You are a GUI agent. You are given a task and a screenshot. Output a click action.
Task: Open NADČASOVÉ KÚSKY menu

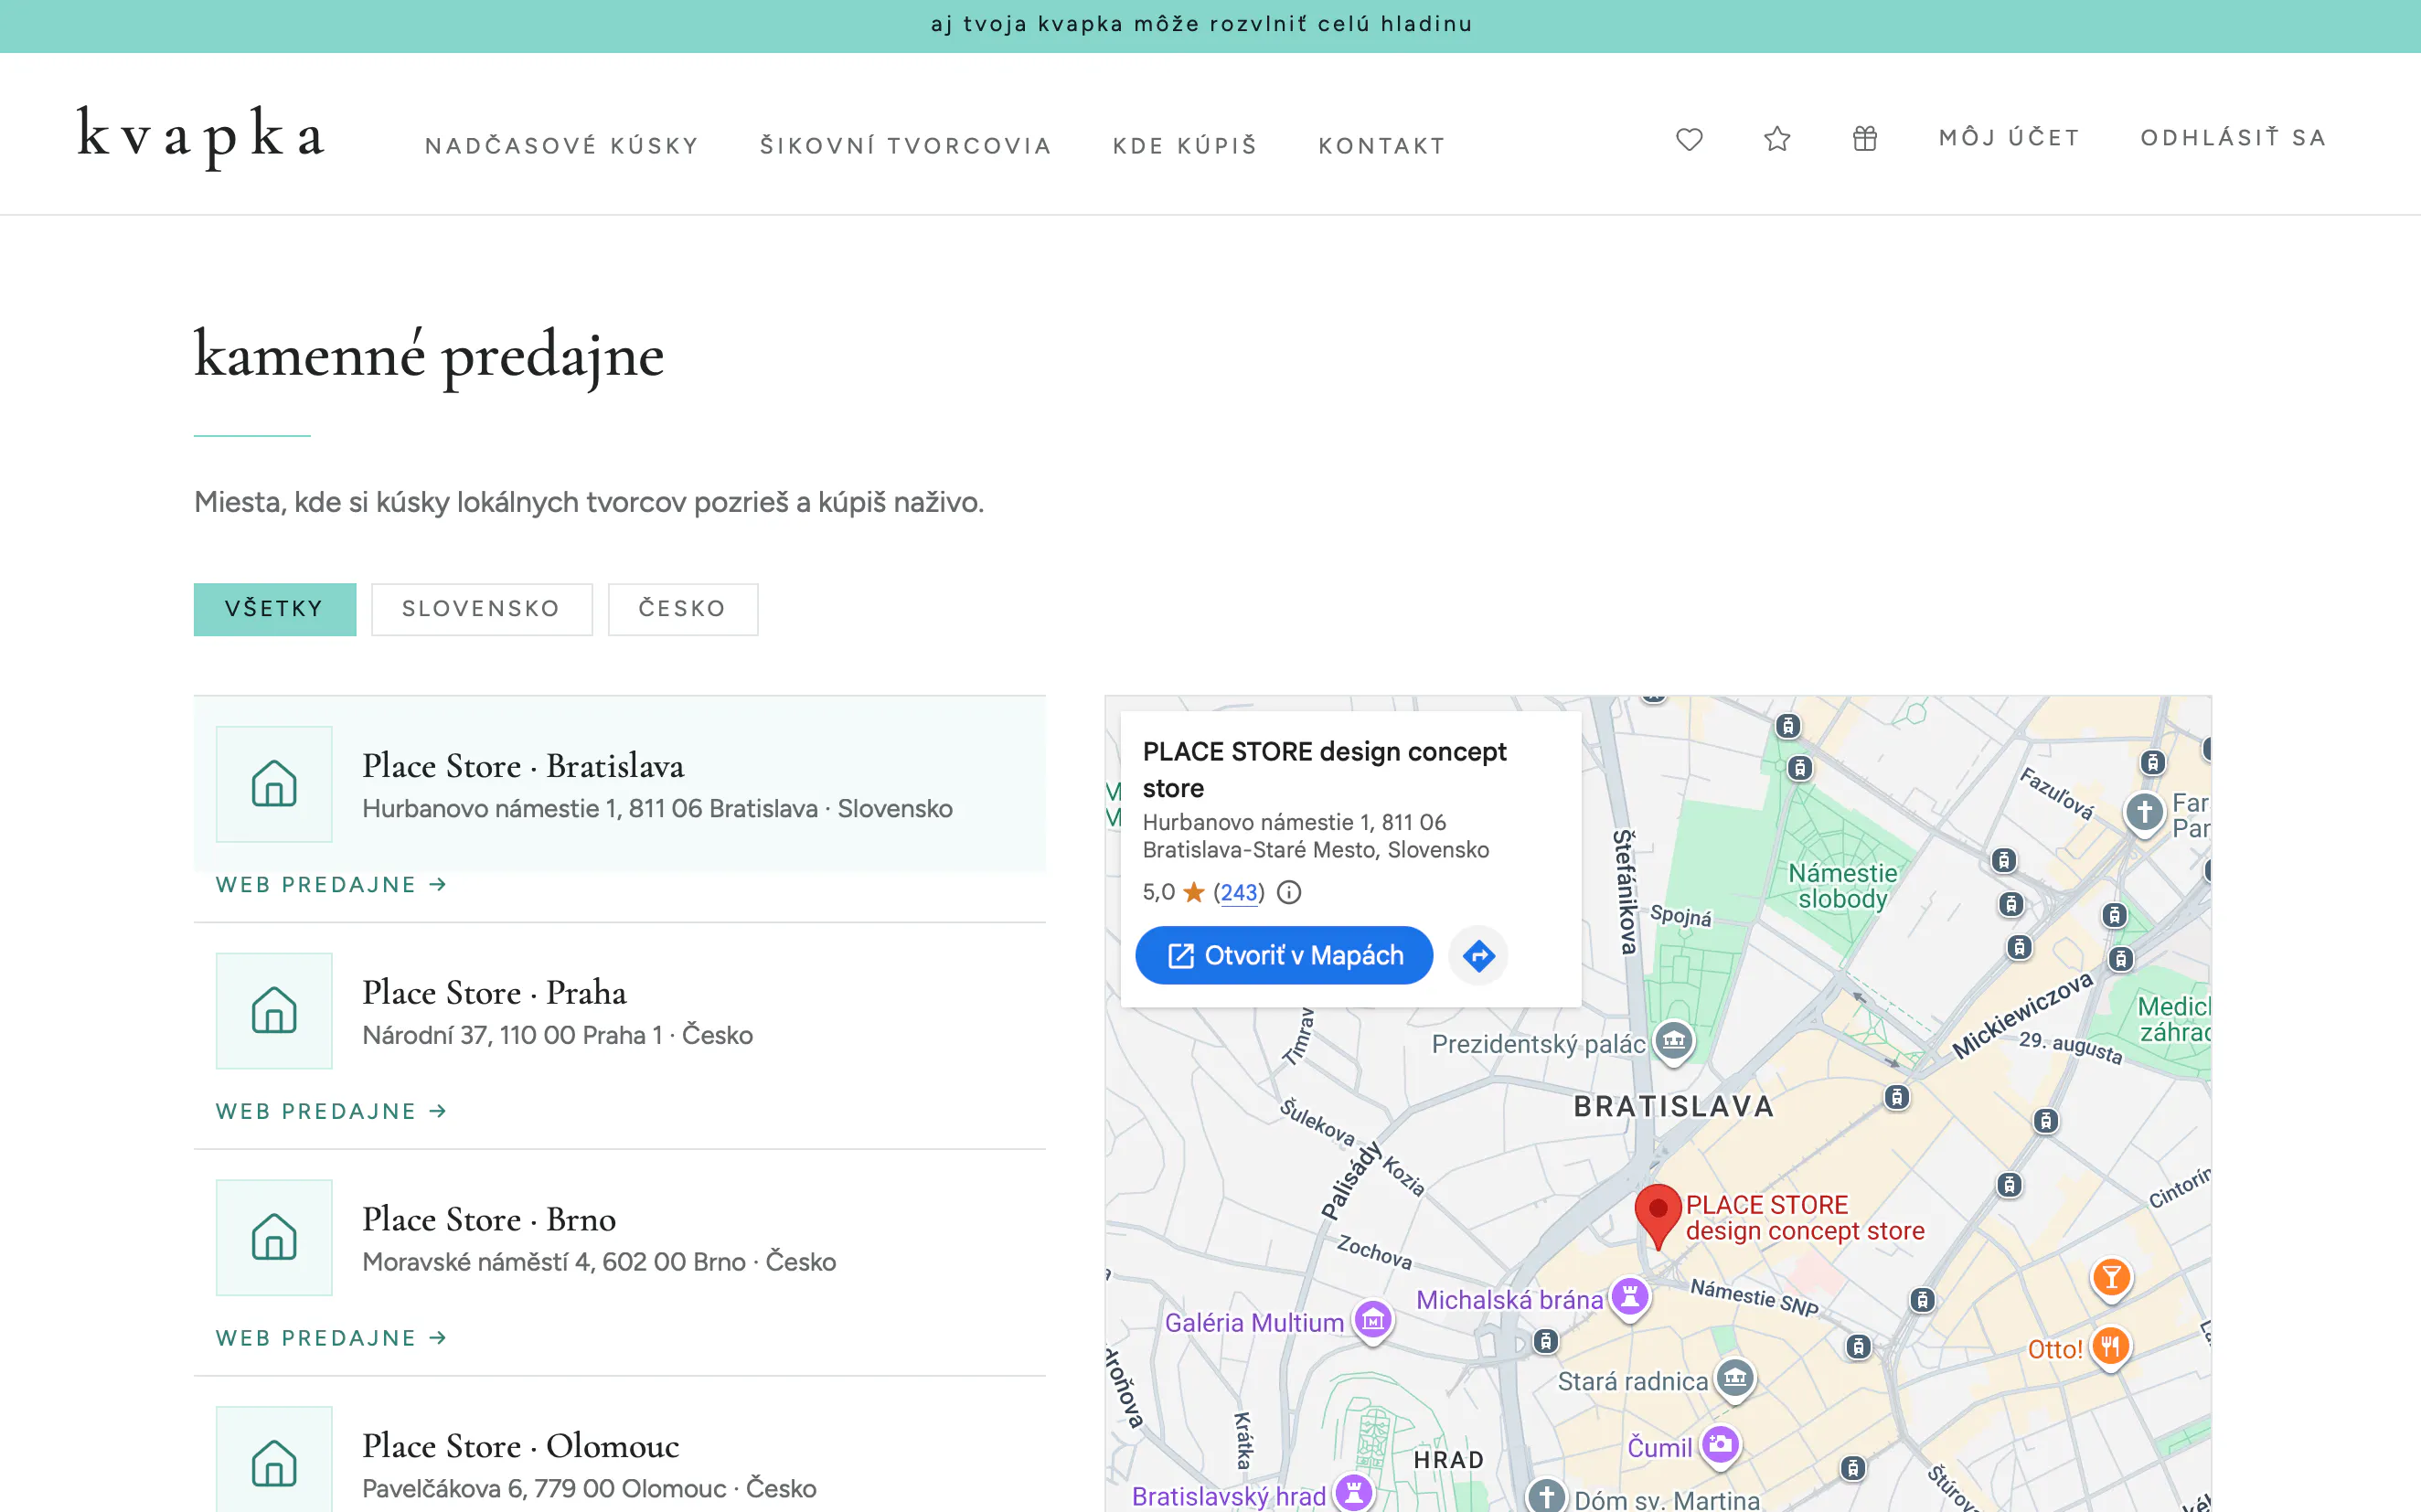(x=562, y=146)
